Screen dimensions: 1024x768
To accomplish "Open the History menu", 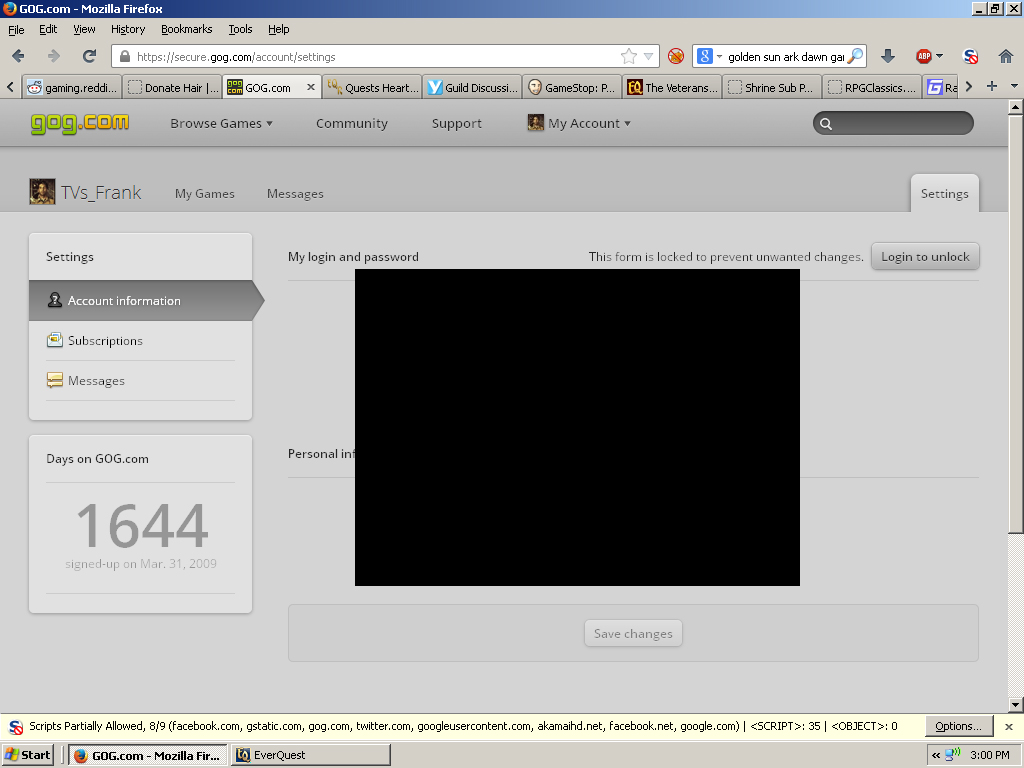I will tap(128, 29).
